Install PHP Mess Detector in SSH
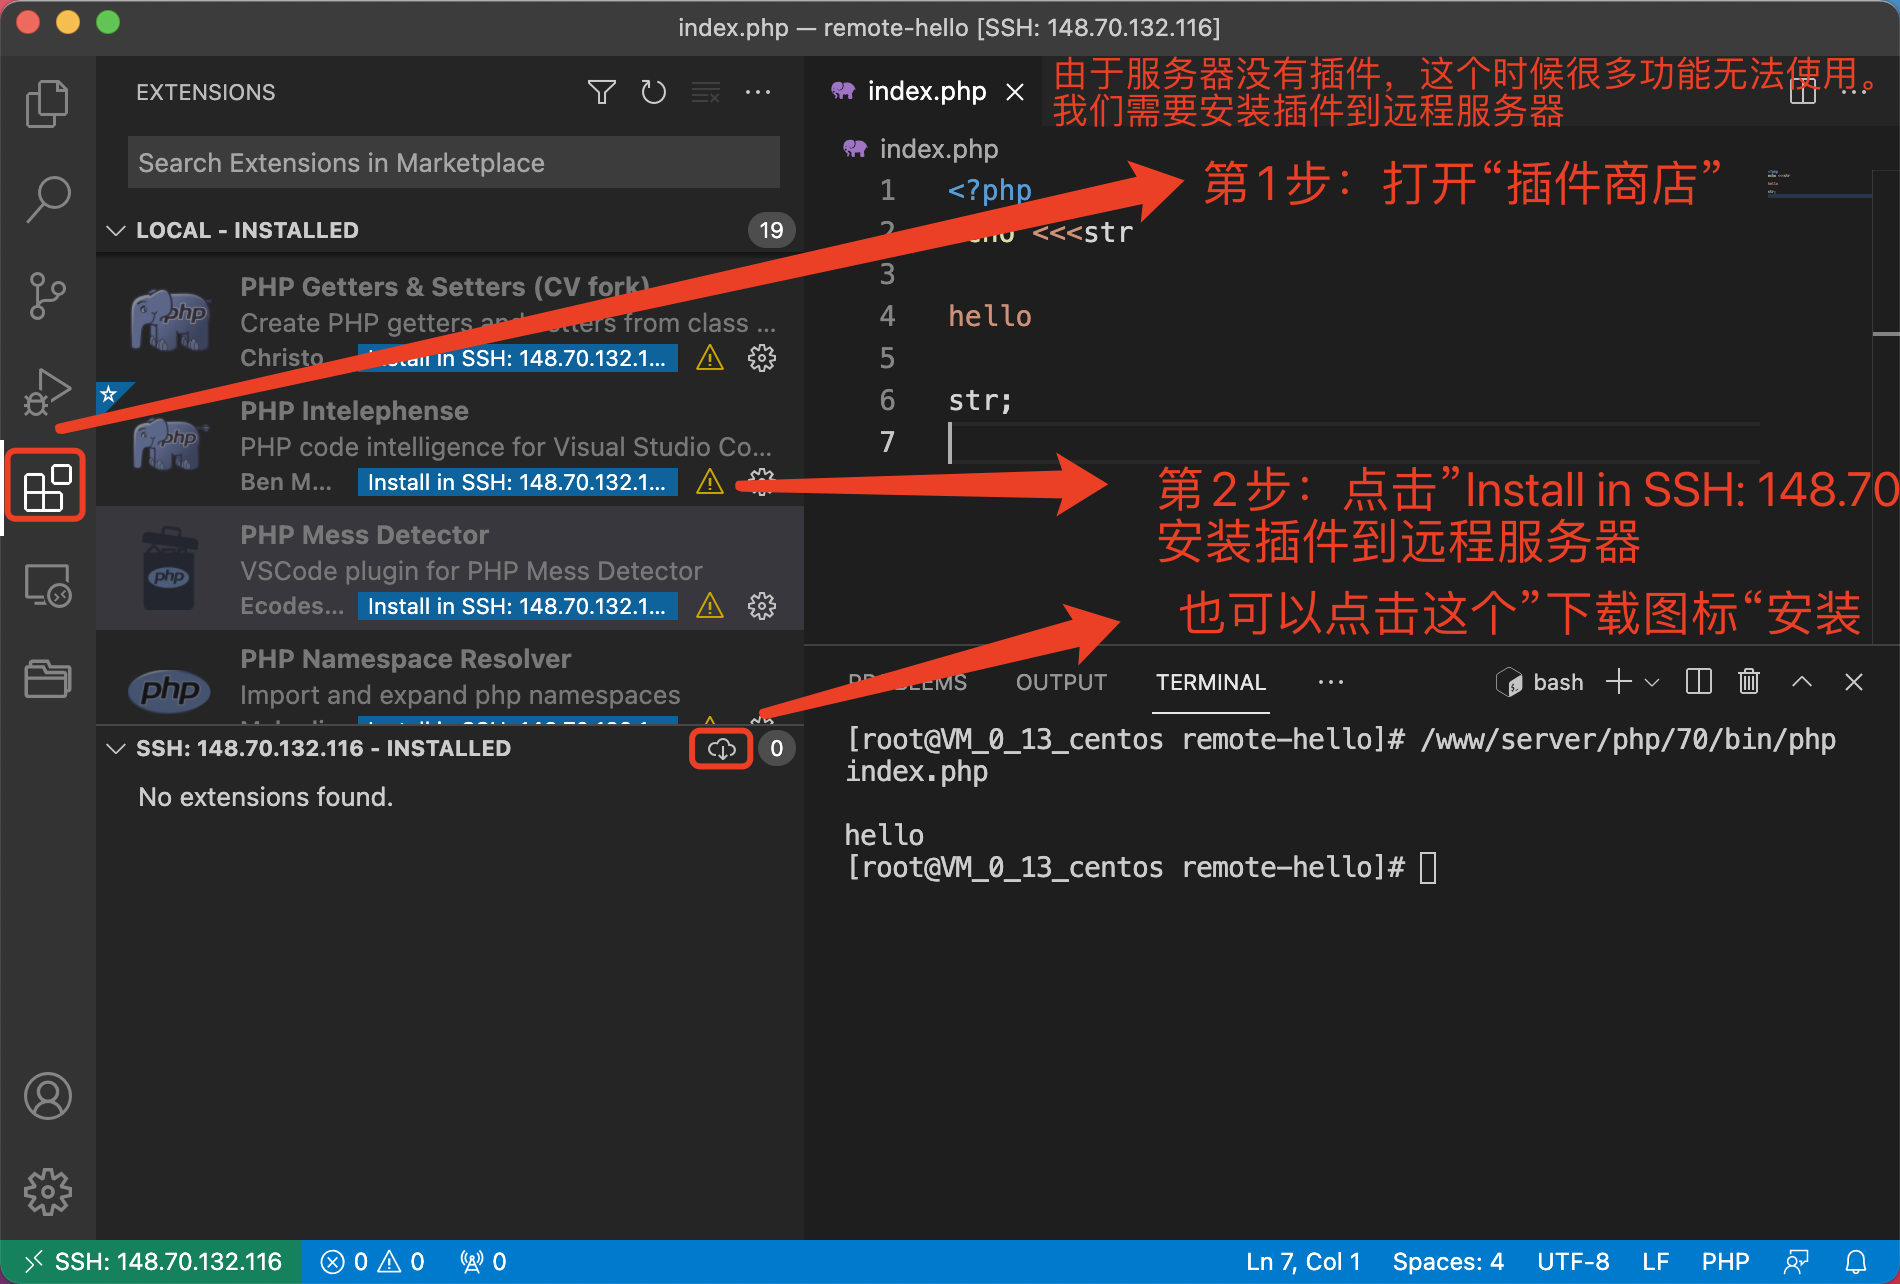 (x=517, y=606)
